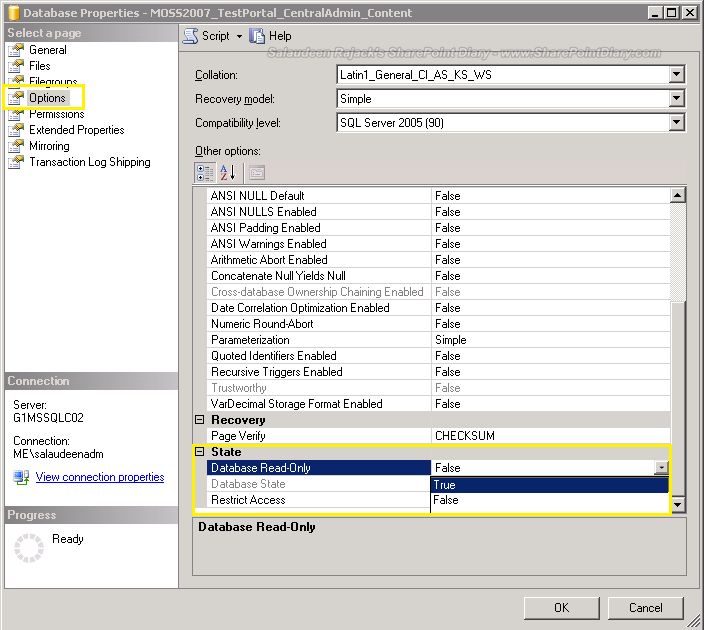The image size is (704, 630).
Task: Click the Script toolbar icon
Action: tap(190, 36)
